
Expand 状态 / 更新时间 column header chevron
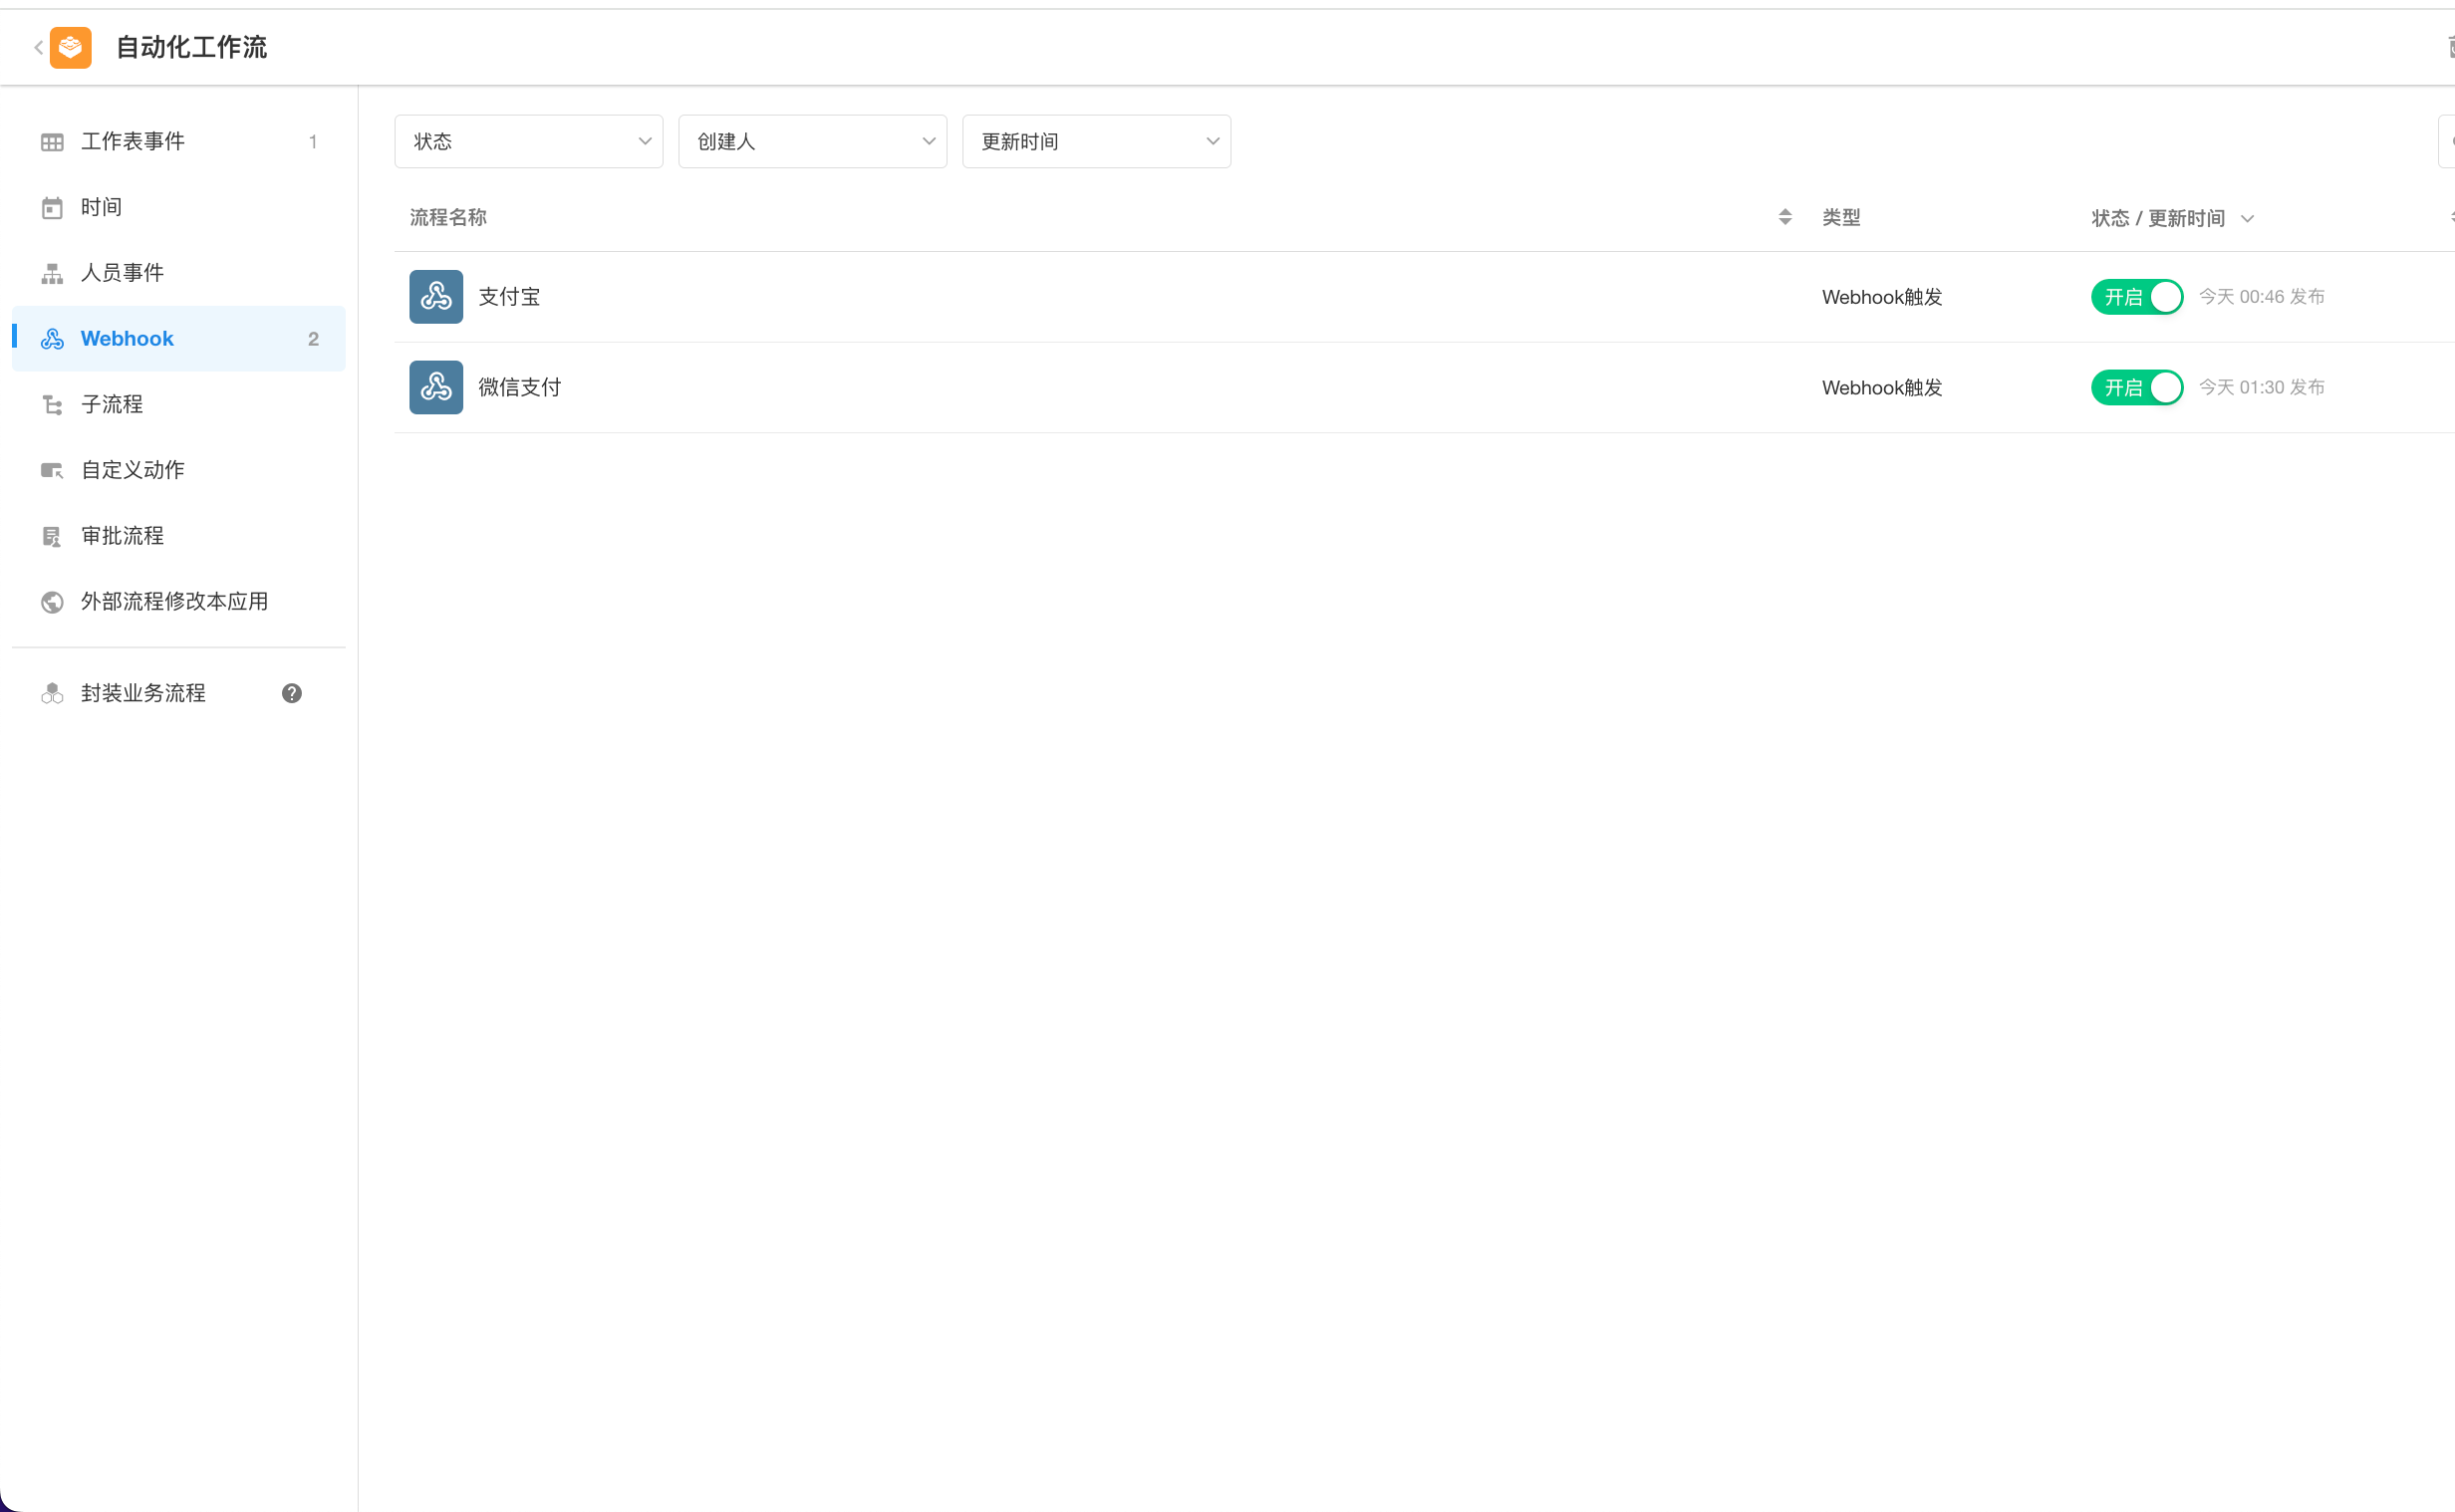click(2247, 219)
